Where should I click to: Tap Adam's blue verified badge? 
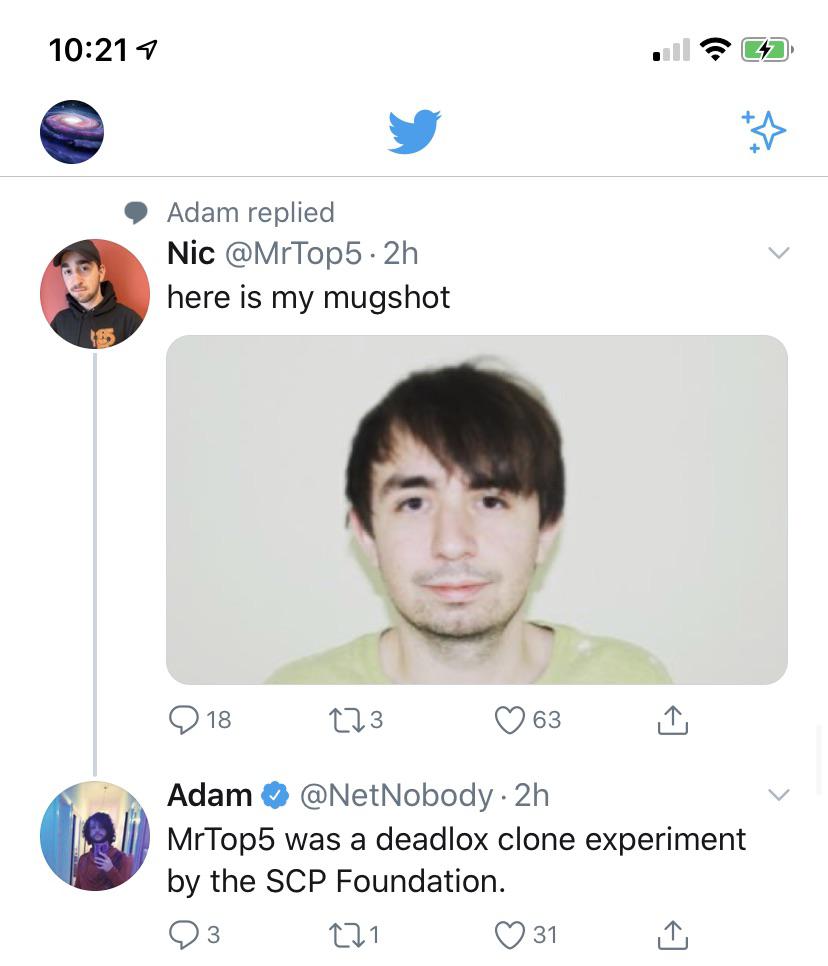point(274,796)
